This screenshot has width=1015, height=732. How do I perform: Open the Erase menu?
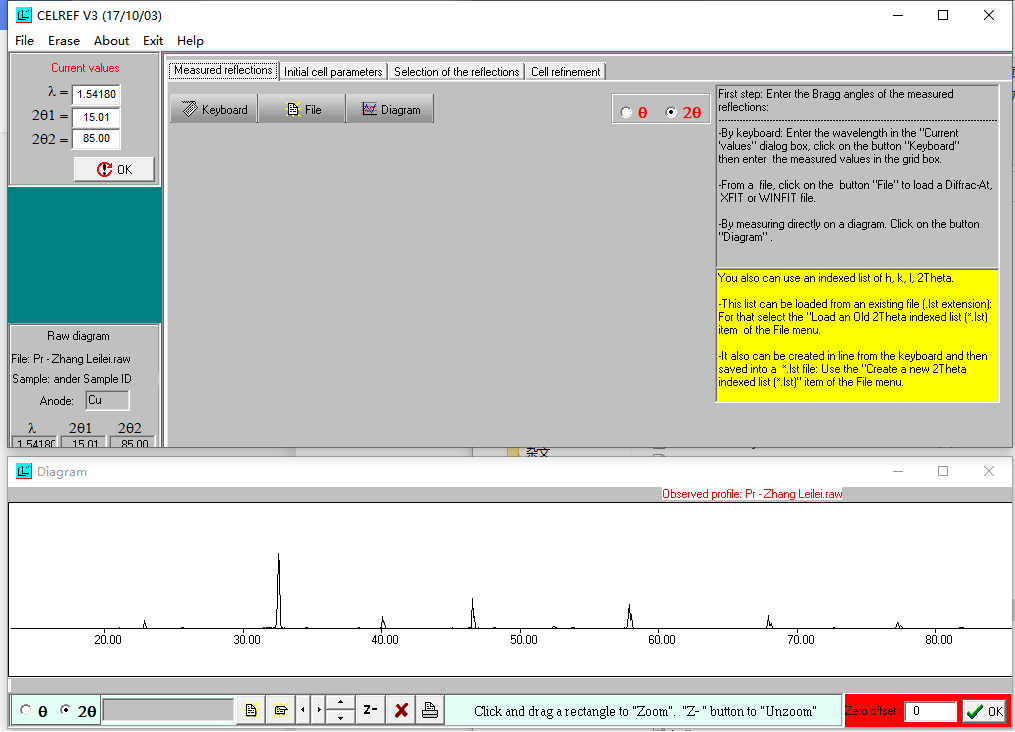tap(64, 41)
